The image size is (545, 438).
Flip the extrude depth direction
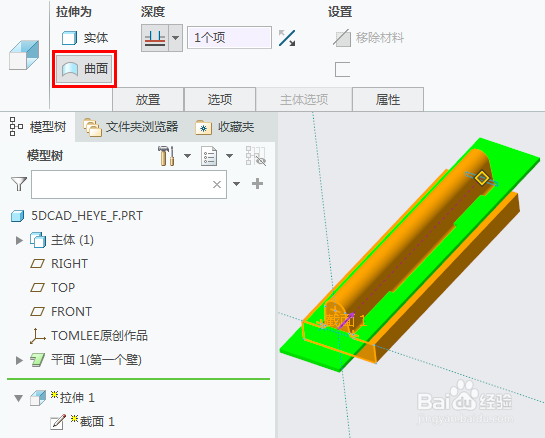[287, 38]
